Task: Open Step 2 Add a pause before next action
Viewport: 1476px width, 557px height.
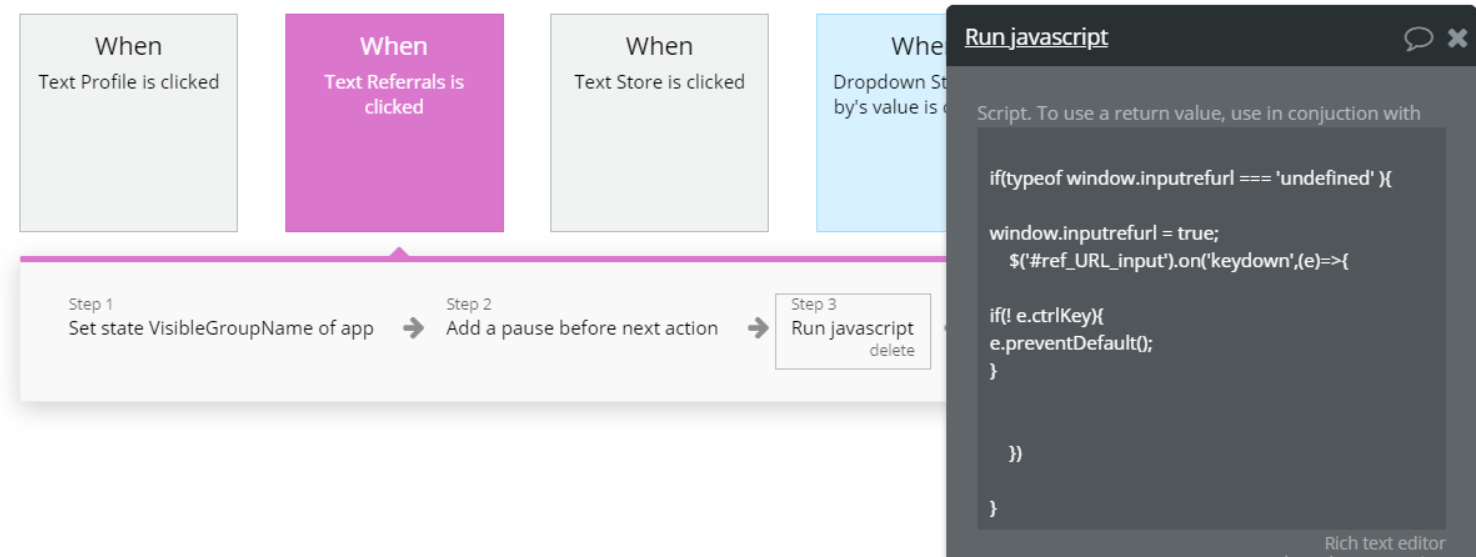Action: coord(582,318)
